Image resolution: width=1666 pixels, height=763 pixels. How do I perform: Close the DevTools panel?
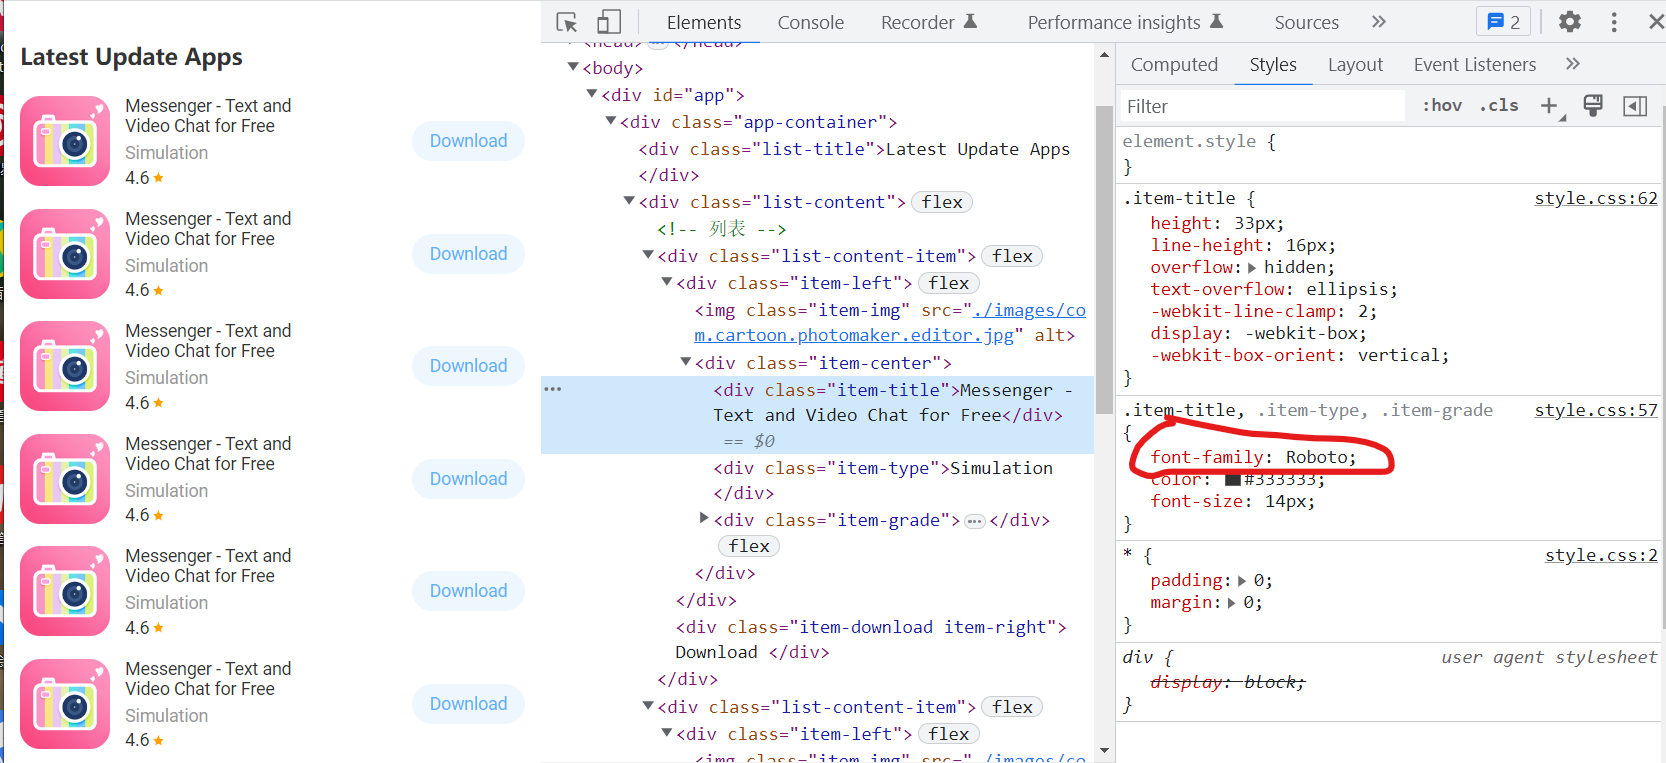[x=1656, y=22]
